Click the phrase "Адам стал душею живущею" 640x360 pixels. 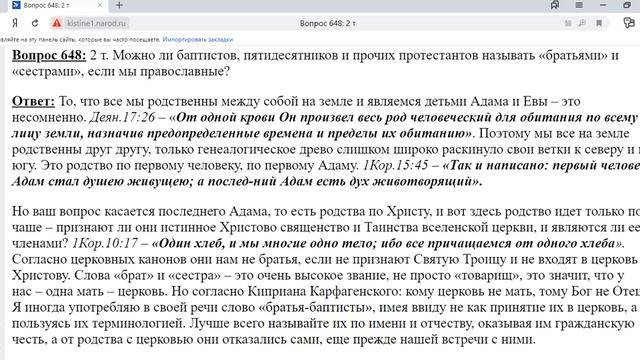click(102, 181)
